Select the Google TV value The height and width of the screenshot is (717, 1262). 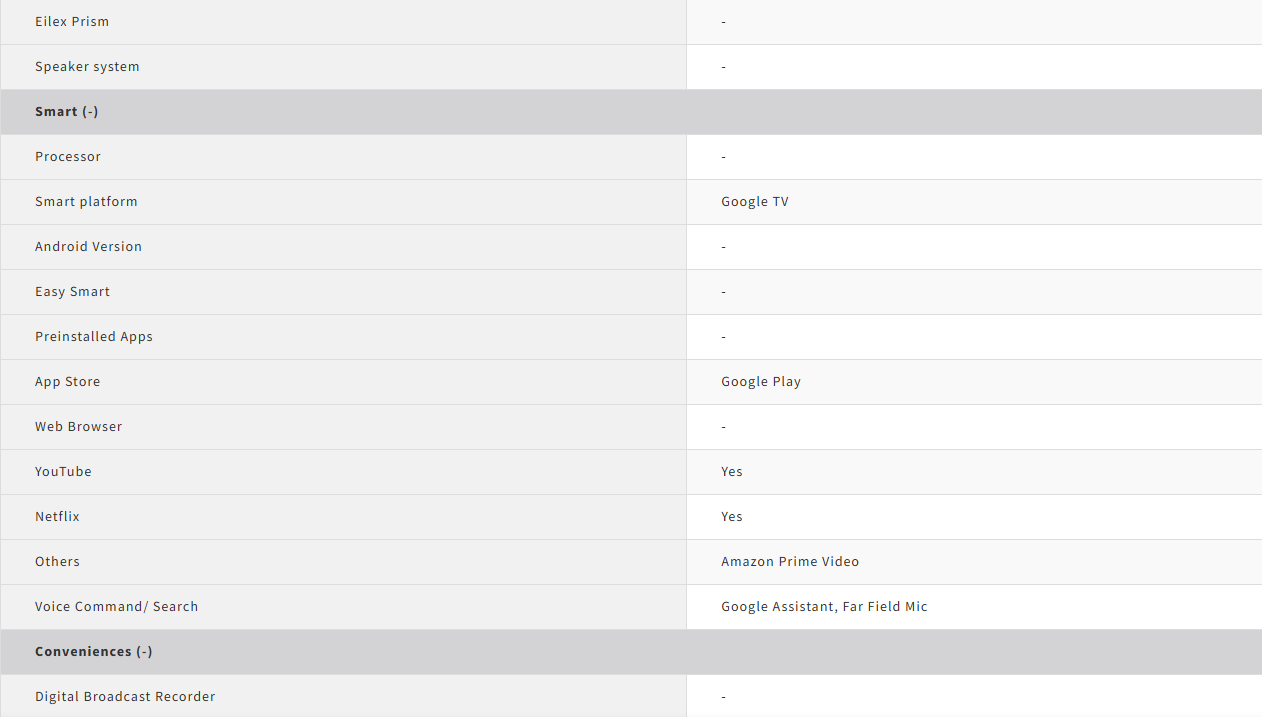click(755, 202)
